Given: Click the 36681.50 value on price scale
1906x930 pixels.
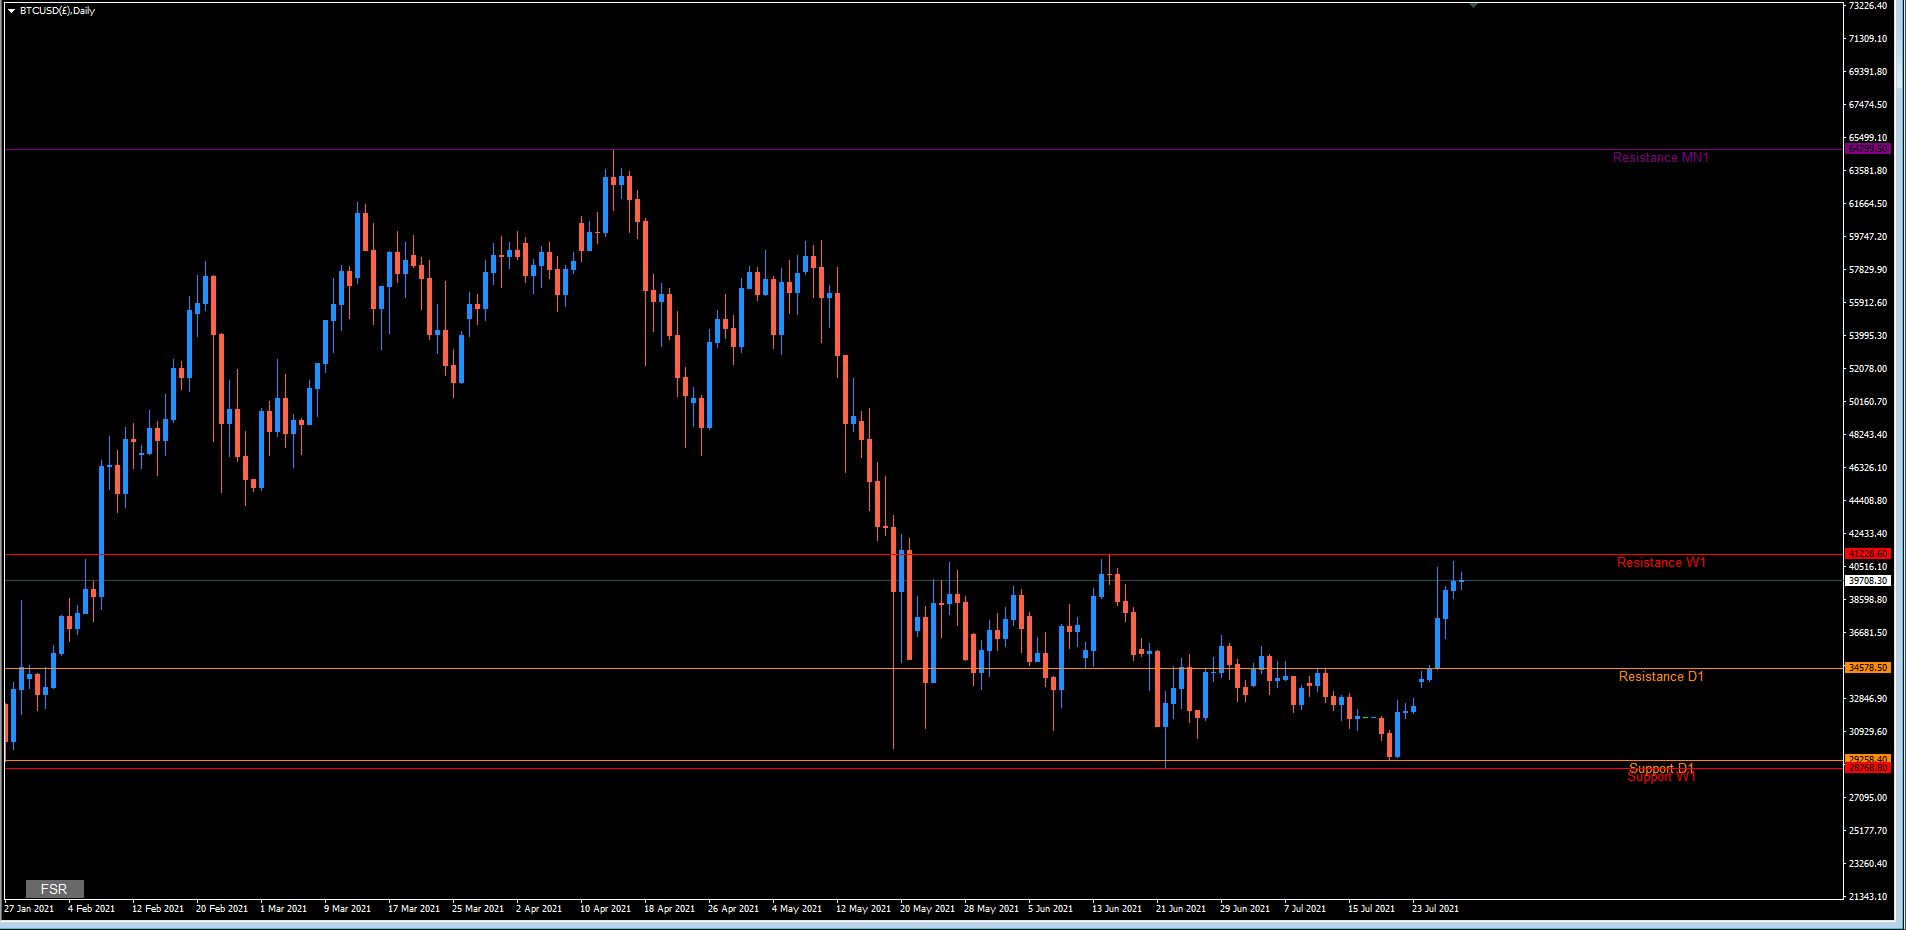Looking at the screenshot, I should click(1868, 633).
